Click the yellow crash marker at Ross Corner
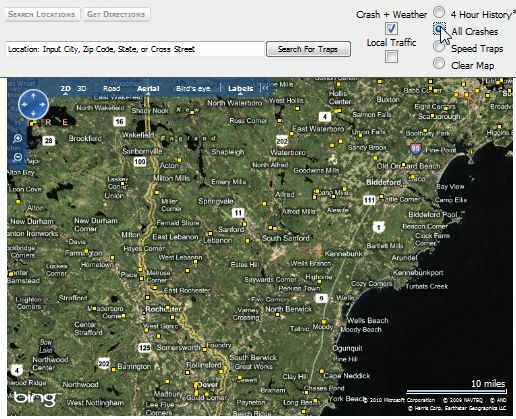This screenshot has height=419, width=516. point(279,120)
